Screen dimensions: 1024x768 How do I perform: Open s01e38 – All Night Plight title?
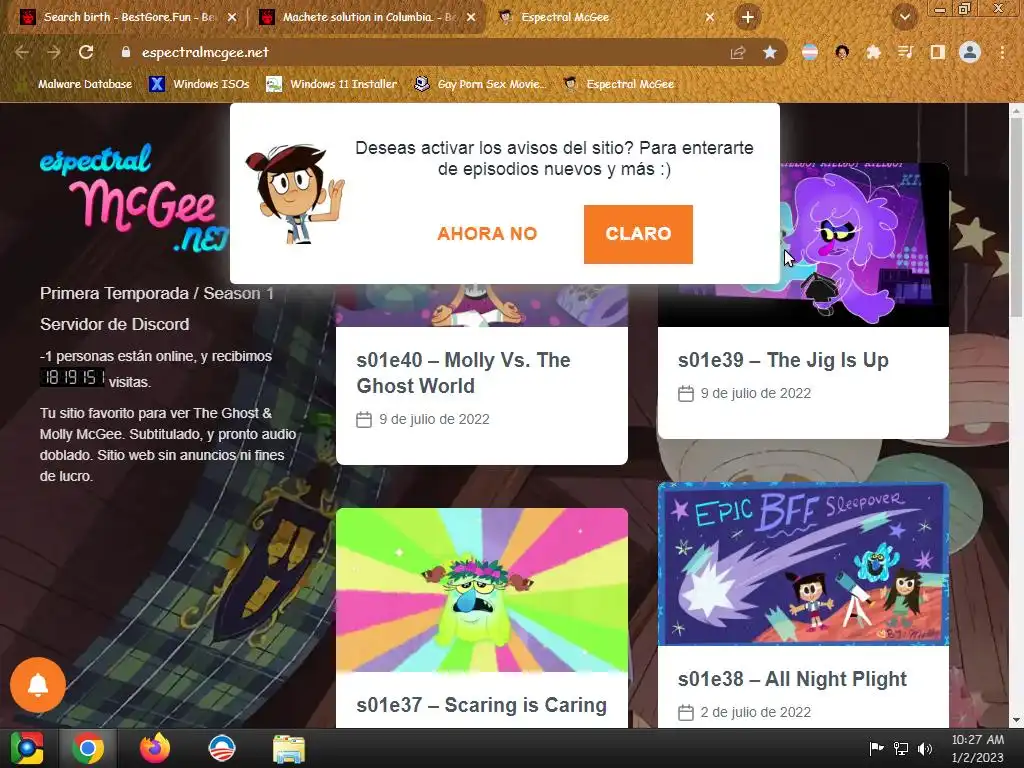792,679
